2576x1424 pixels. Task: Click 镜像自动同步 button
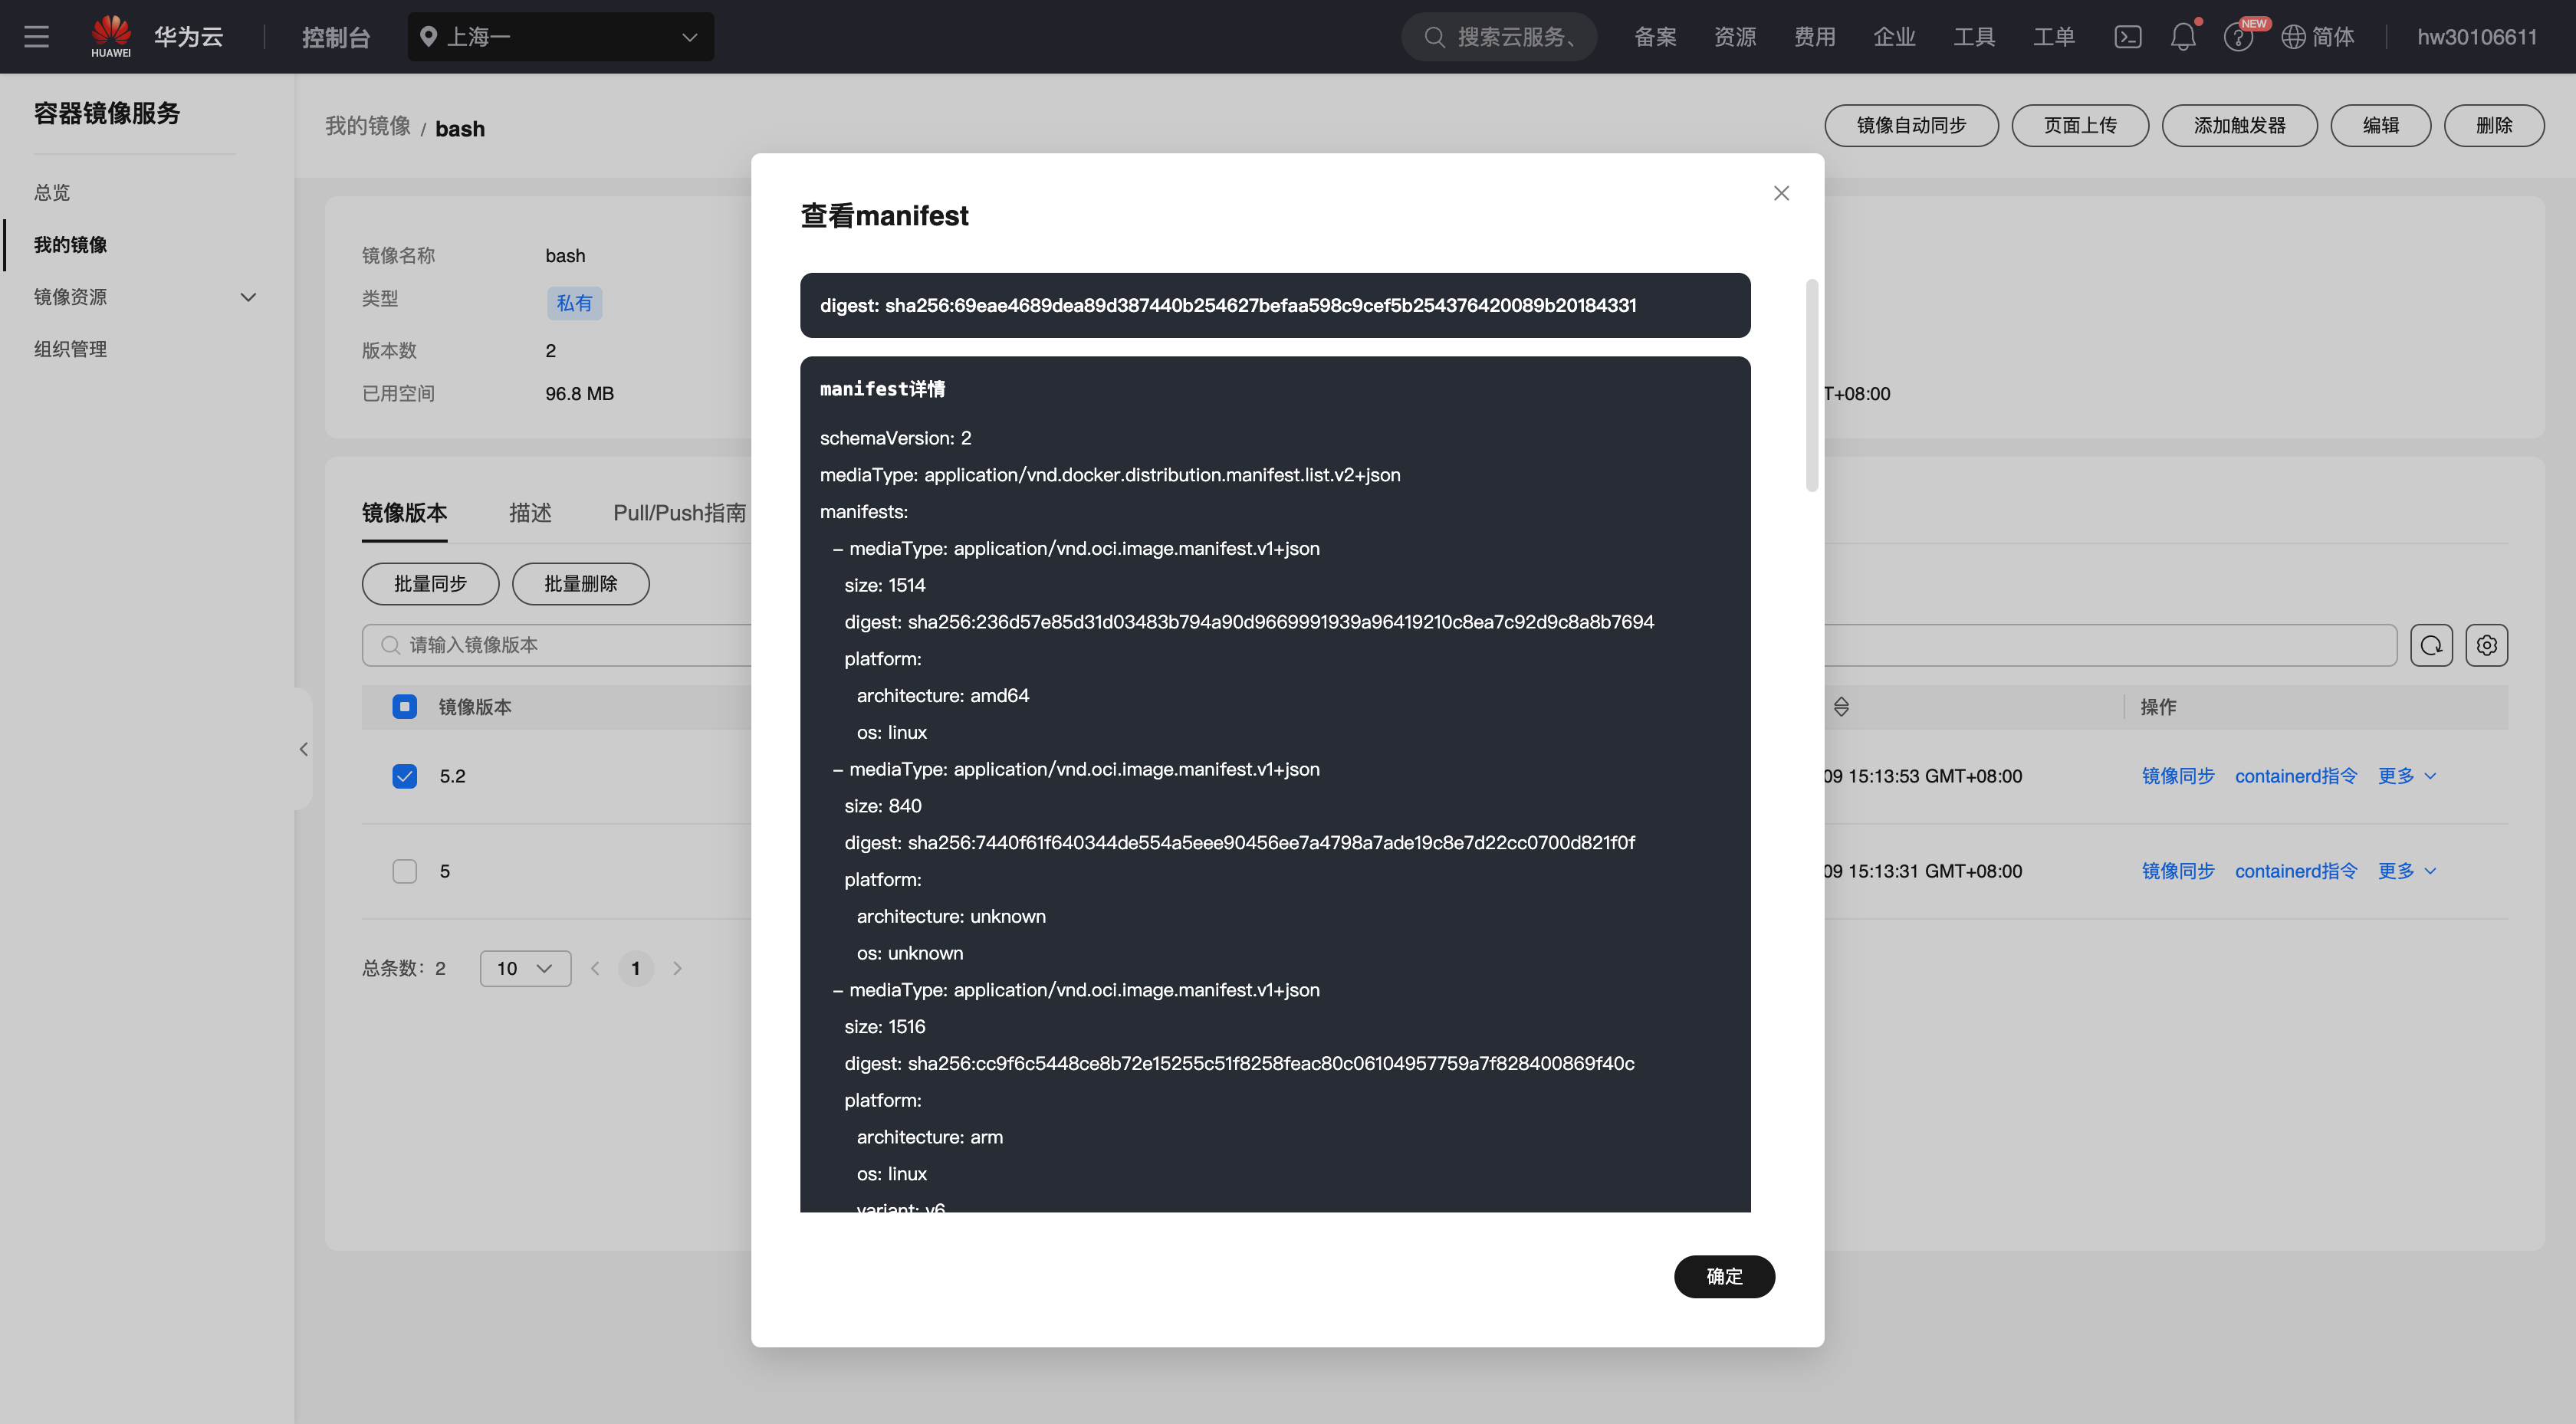click(x=1911, y=125)
